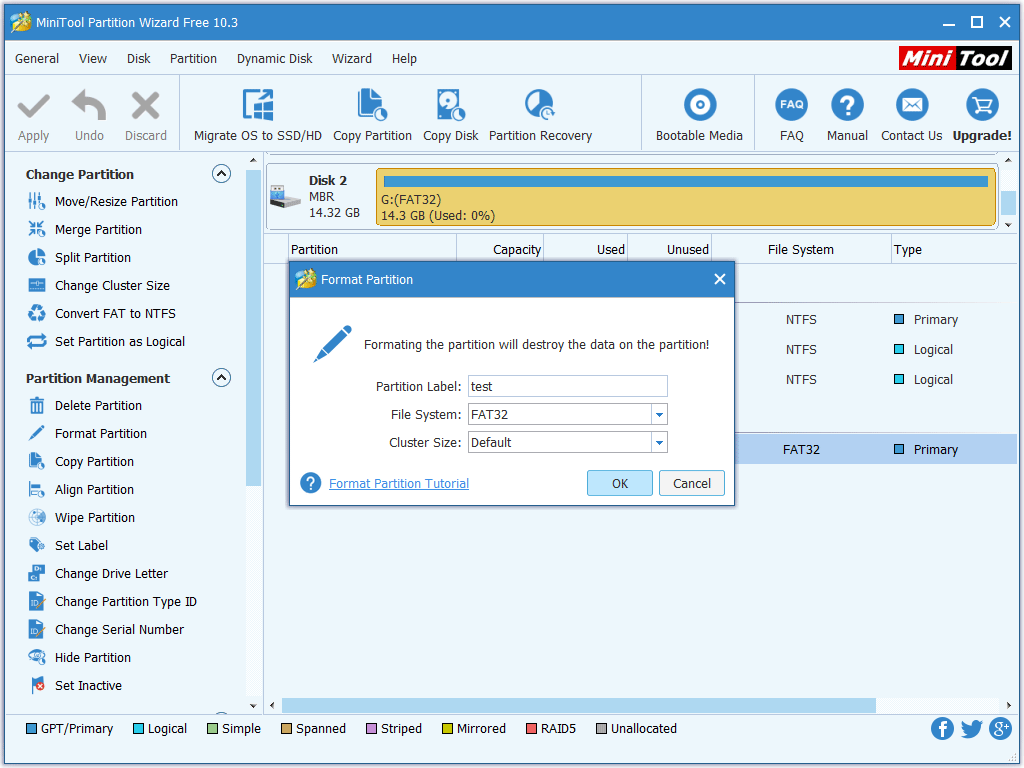The image size is (1024, 768).
Task: Click the Partition Label text field
Action: click(567, 387)
